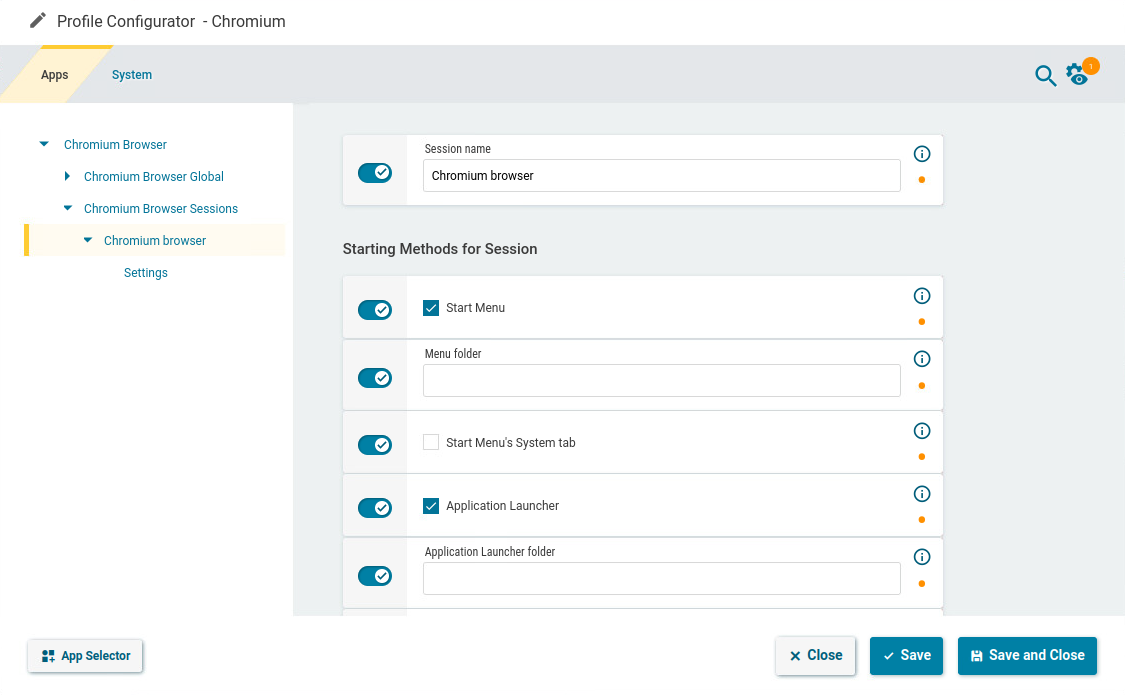Collapse the Chromium Browser tree node
This screenshot has height=695, width=1125.
(x=44, y=145)
